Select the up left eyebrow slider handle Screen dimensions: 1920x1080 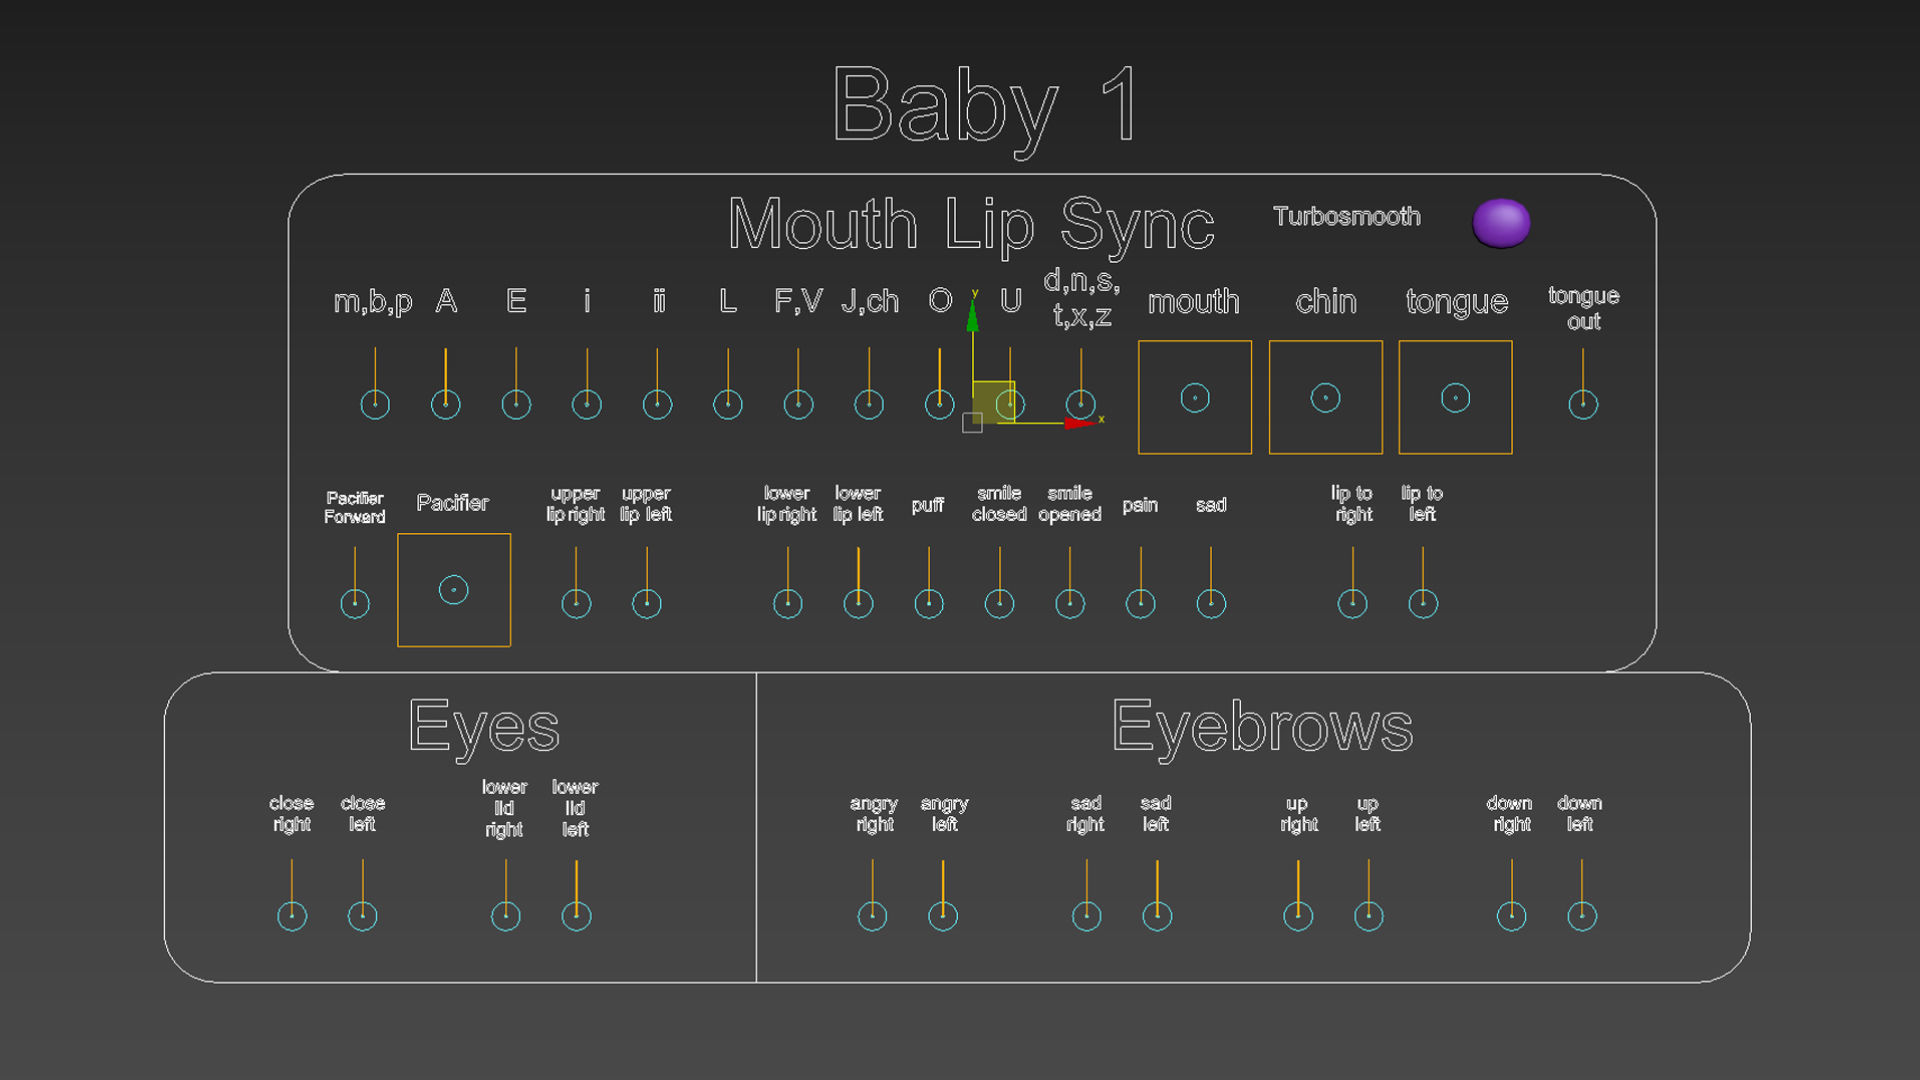1368,916
